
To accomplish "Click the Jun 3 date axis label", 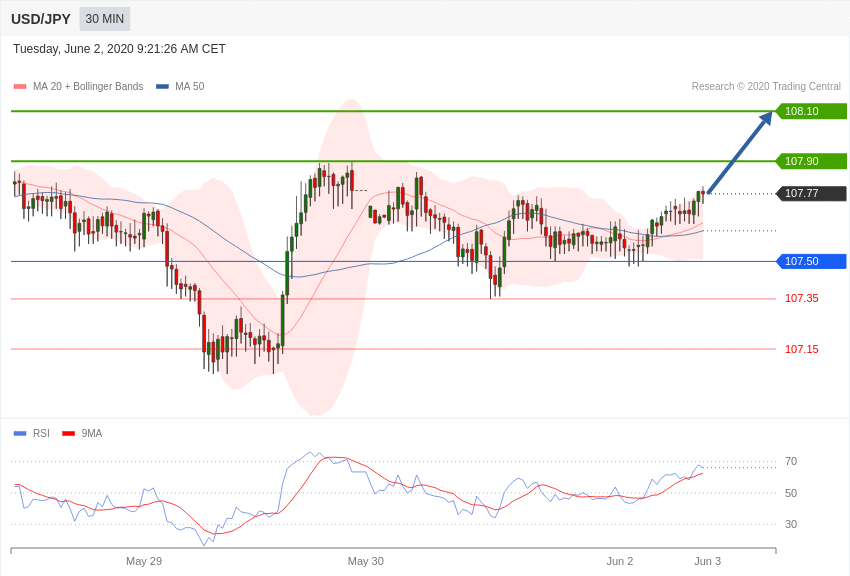I will 707,561.
